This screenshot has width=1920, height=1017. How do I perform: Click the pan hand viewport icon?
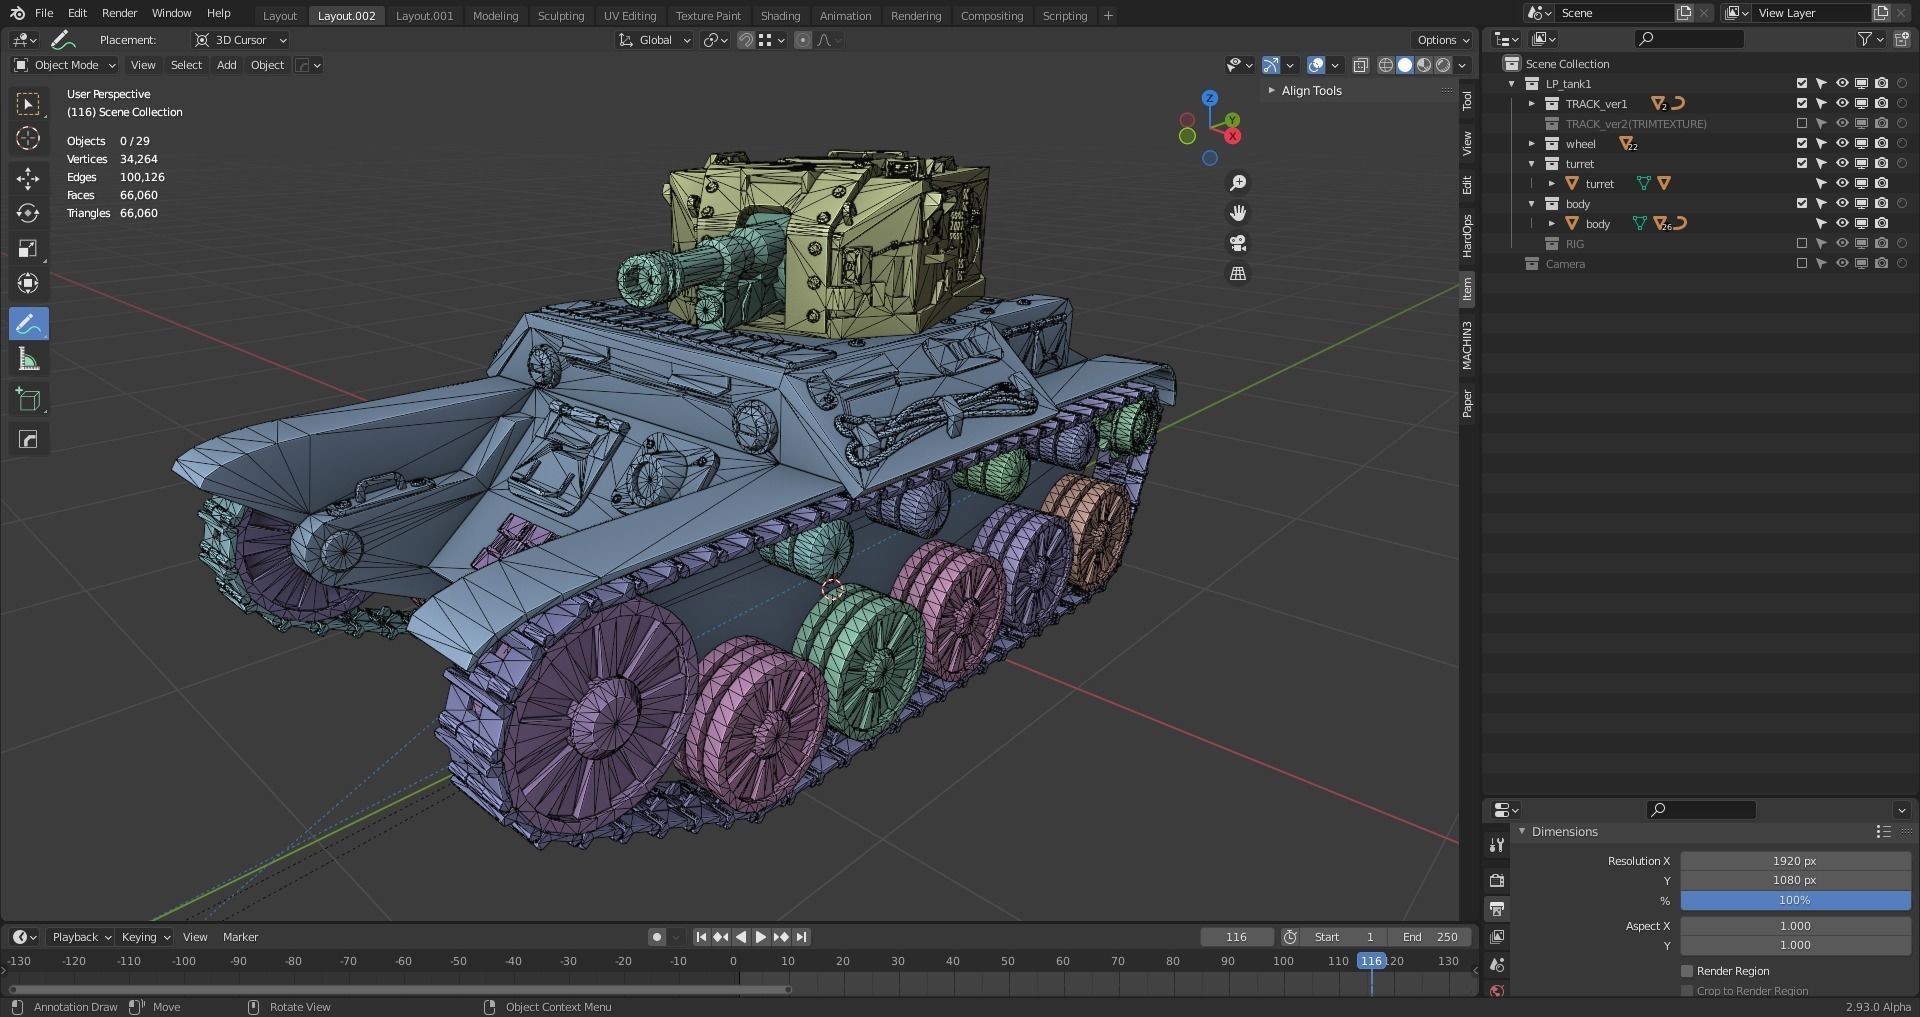pos(1238,213)
